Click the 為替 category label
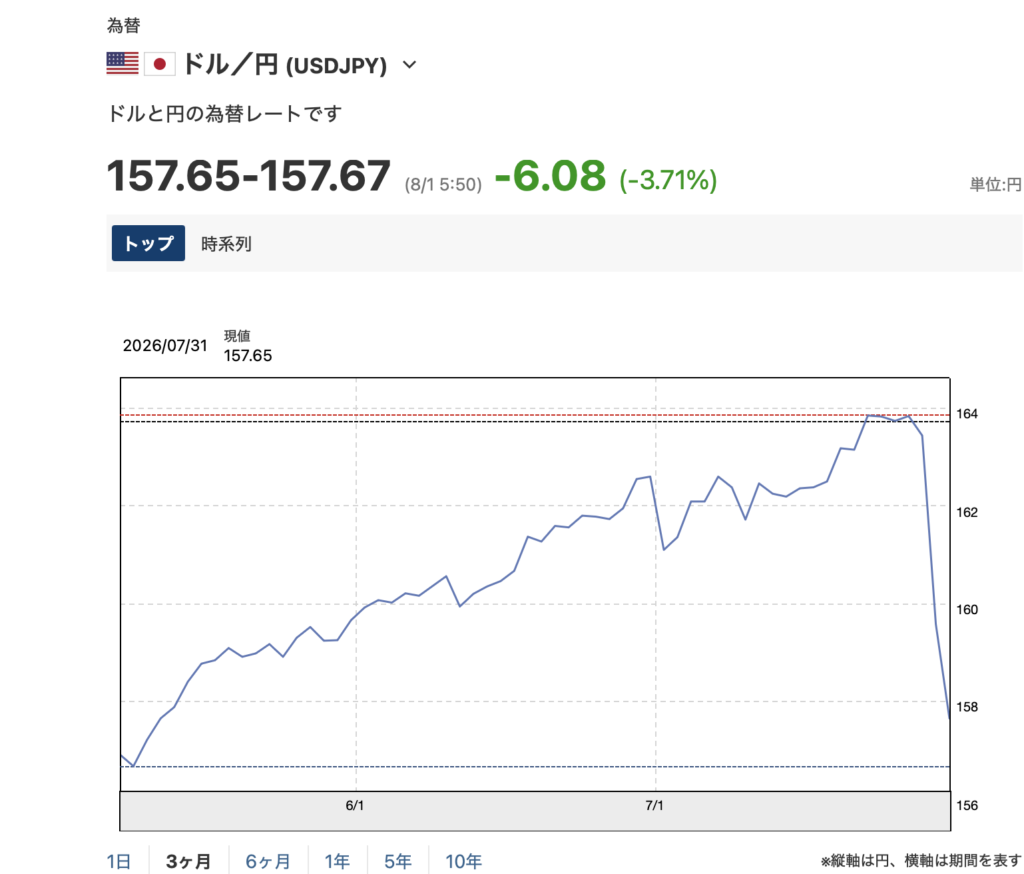Viewport: 1024px width, 874px height. coord(123,25)
